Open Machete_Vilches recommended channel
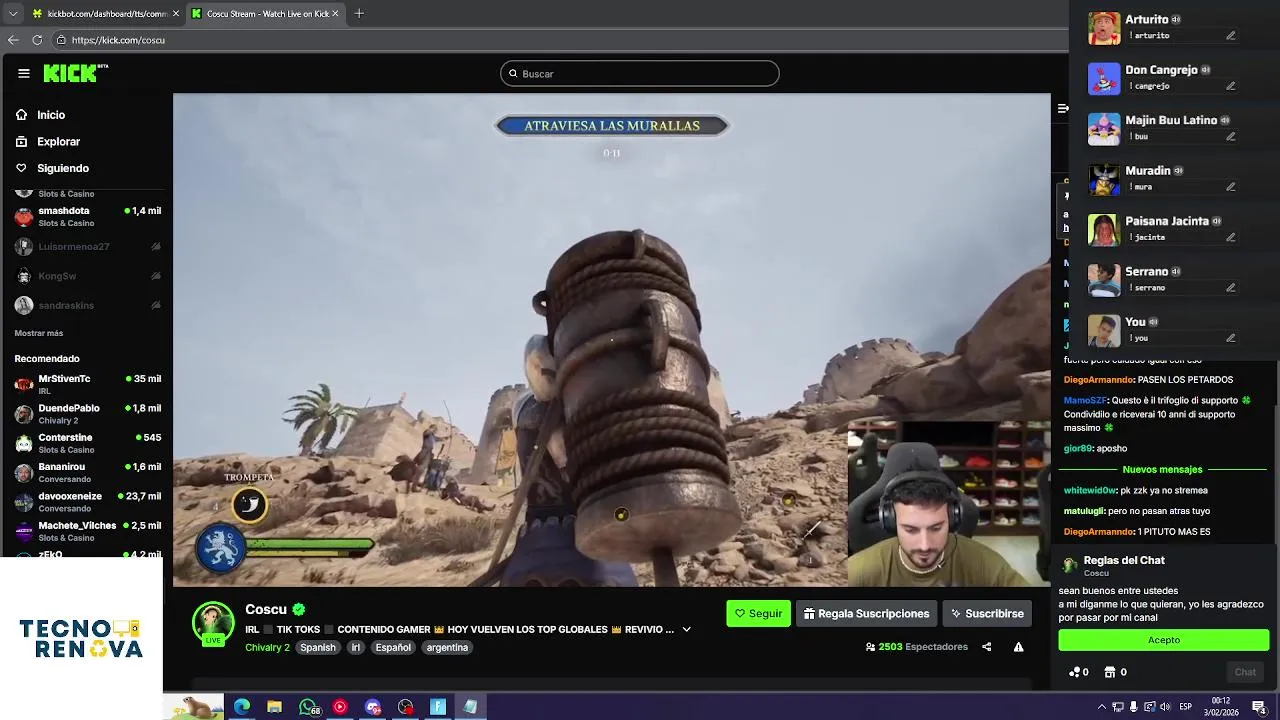 point(88,530)
